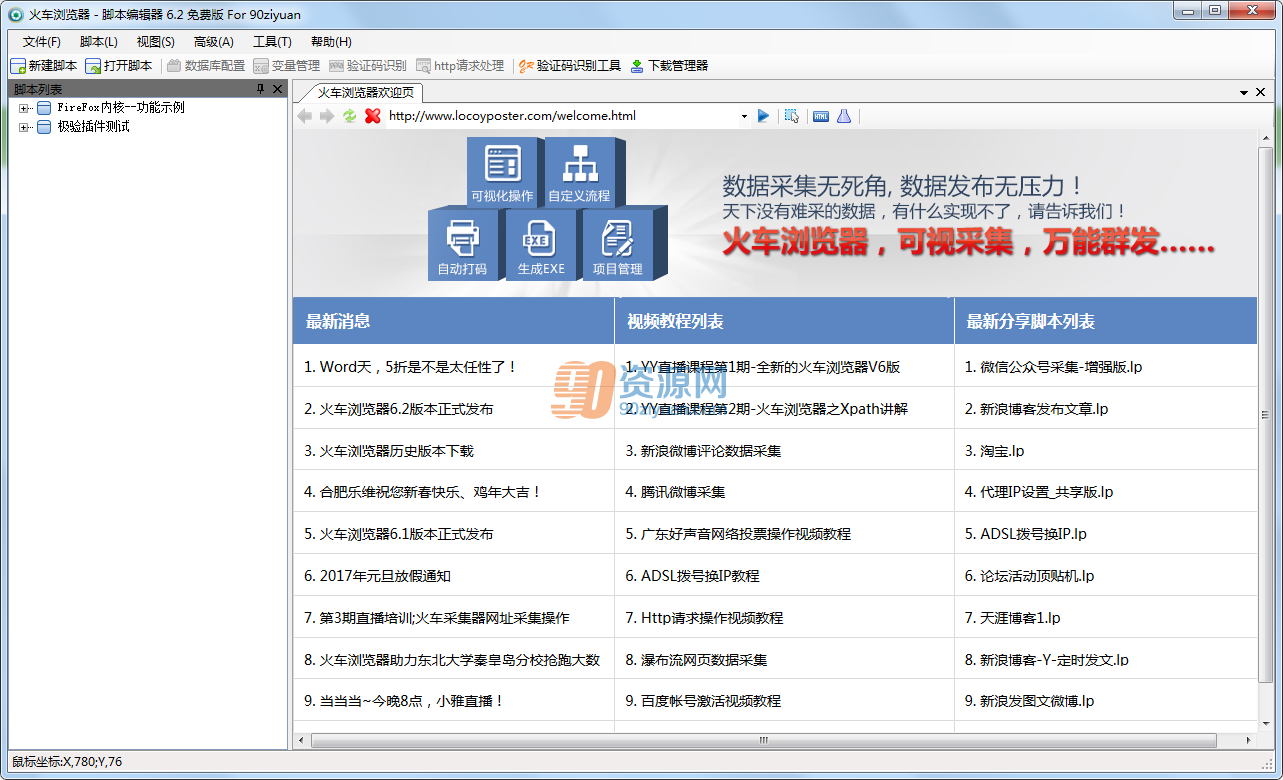Viewport: 1283px width, 780px height.
Task: Click the red X stop loading icon
Action: click(373, 116)
